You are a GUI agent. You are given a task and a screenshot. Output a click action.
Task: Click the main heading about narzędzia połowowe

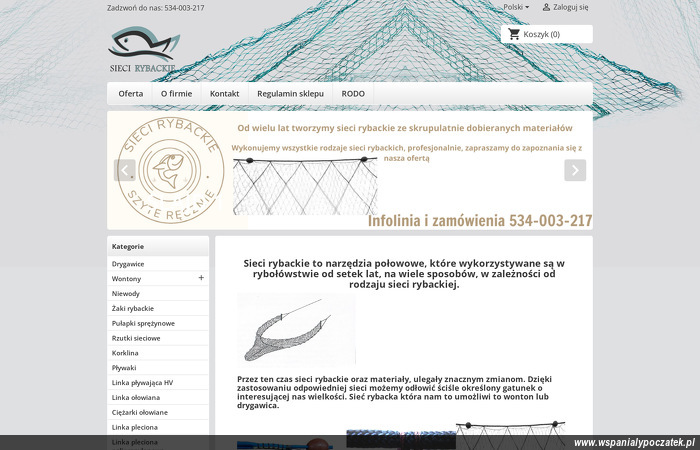tap(404, 274)
